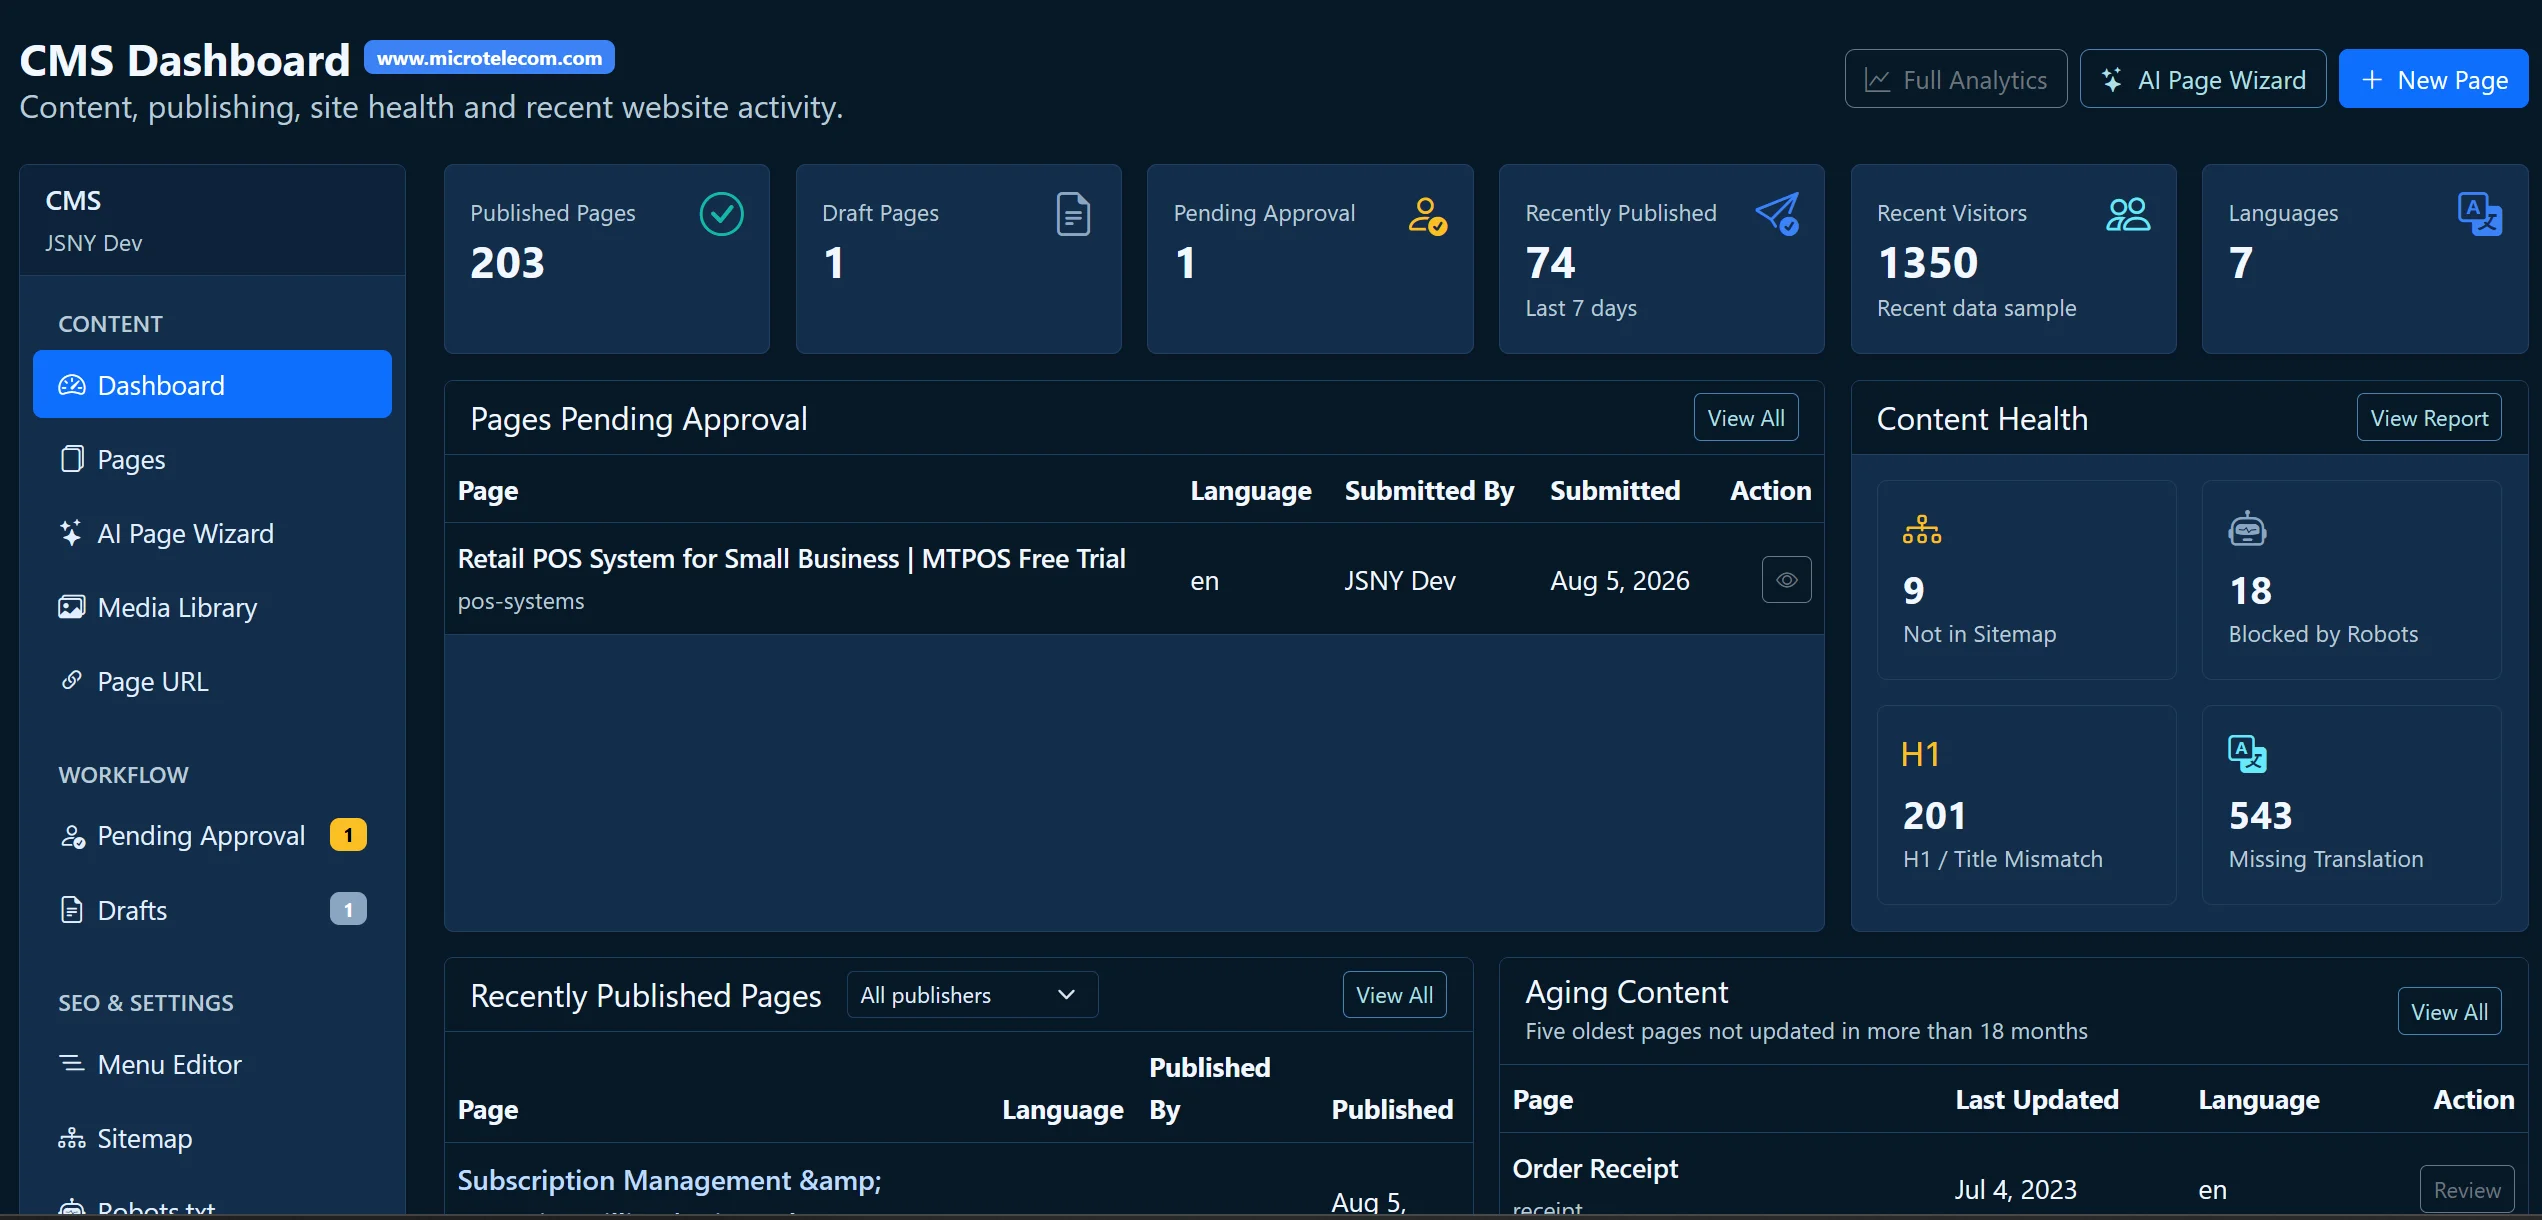Review the Order Receipt page
The width and height of the screenshot is (2542, 1220).
pyautogui.click(x=2467, y=1189)
